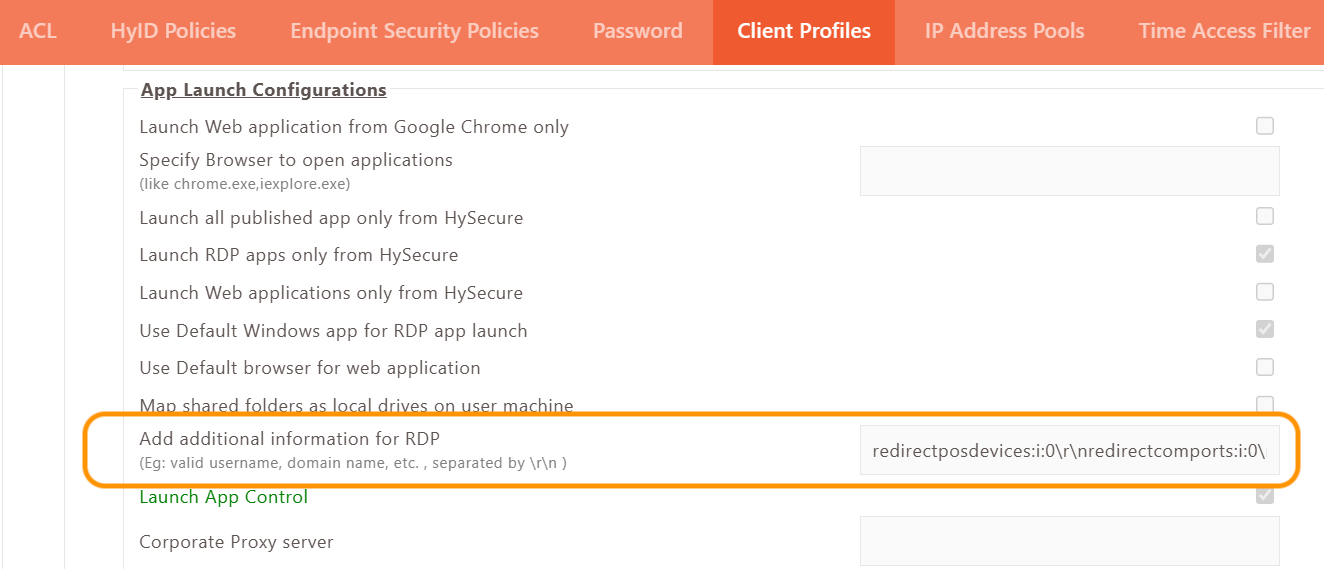Go to Endpoint Security Policies tab

tap(414, 31)
